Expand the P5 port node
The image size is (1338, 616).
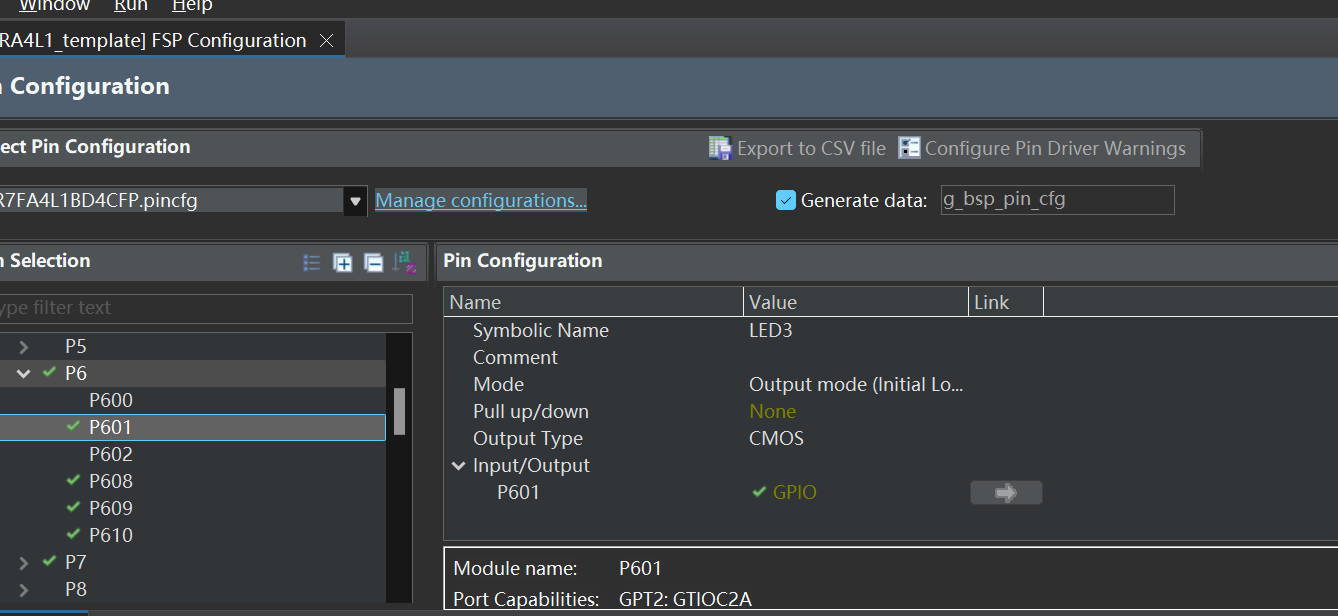(x=24, y=347)
